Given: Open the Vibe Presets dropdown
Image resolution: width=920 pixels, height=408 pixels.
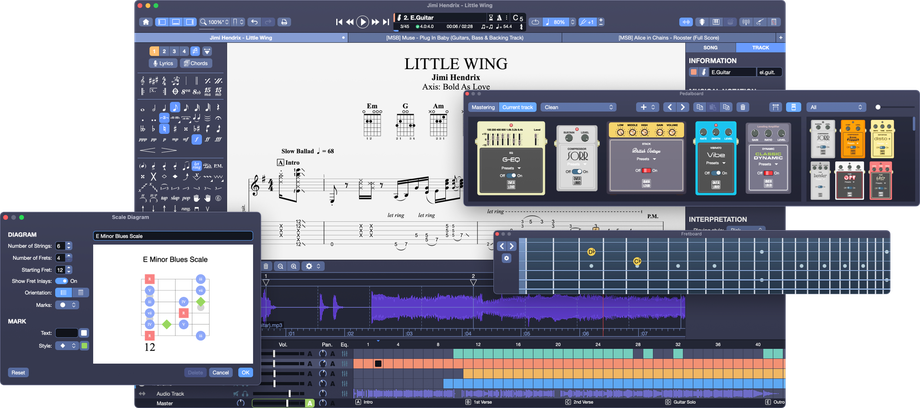Looking at the screenshot, I should pyautogui.click(x=715, y=163).
